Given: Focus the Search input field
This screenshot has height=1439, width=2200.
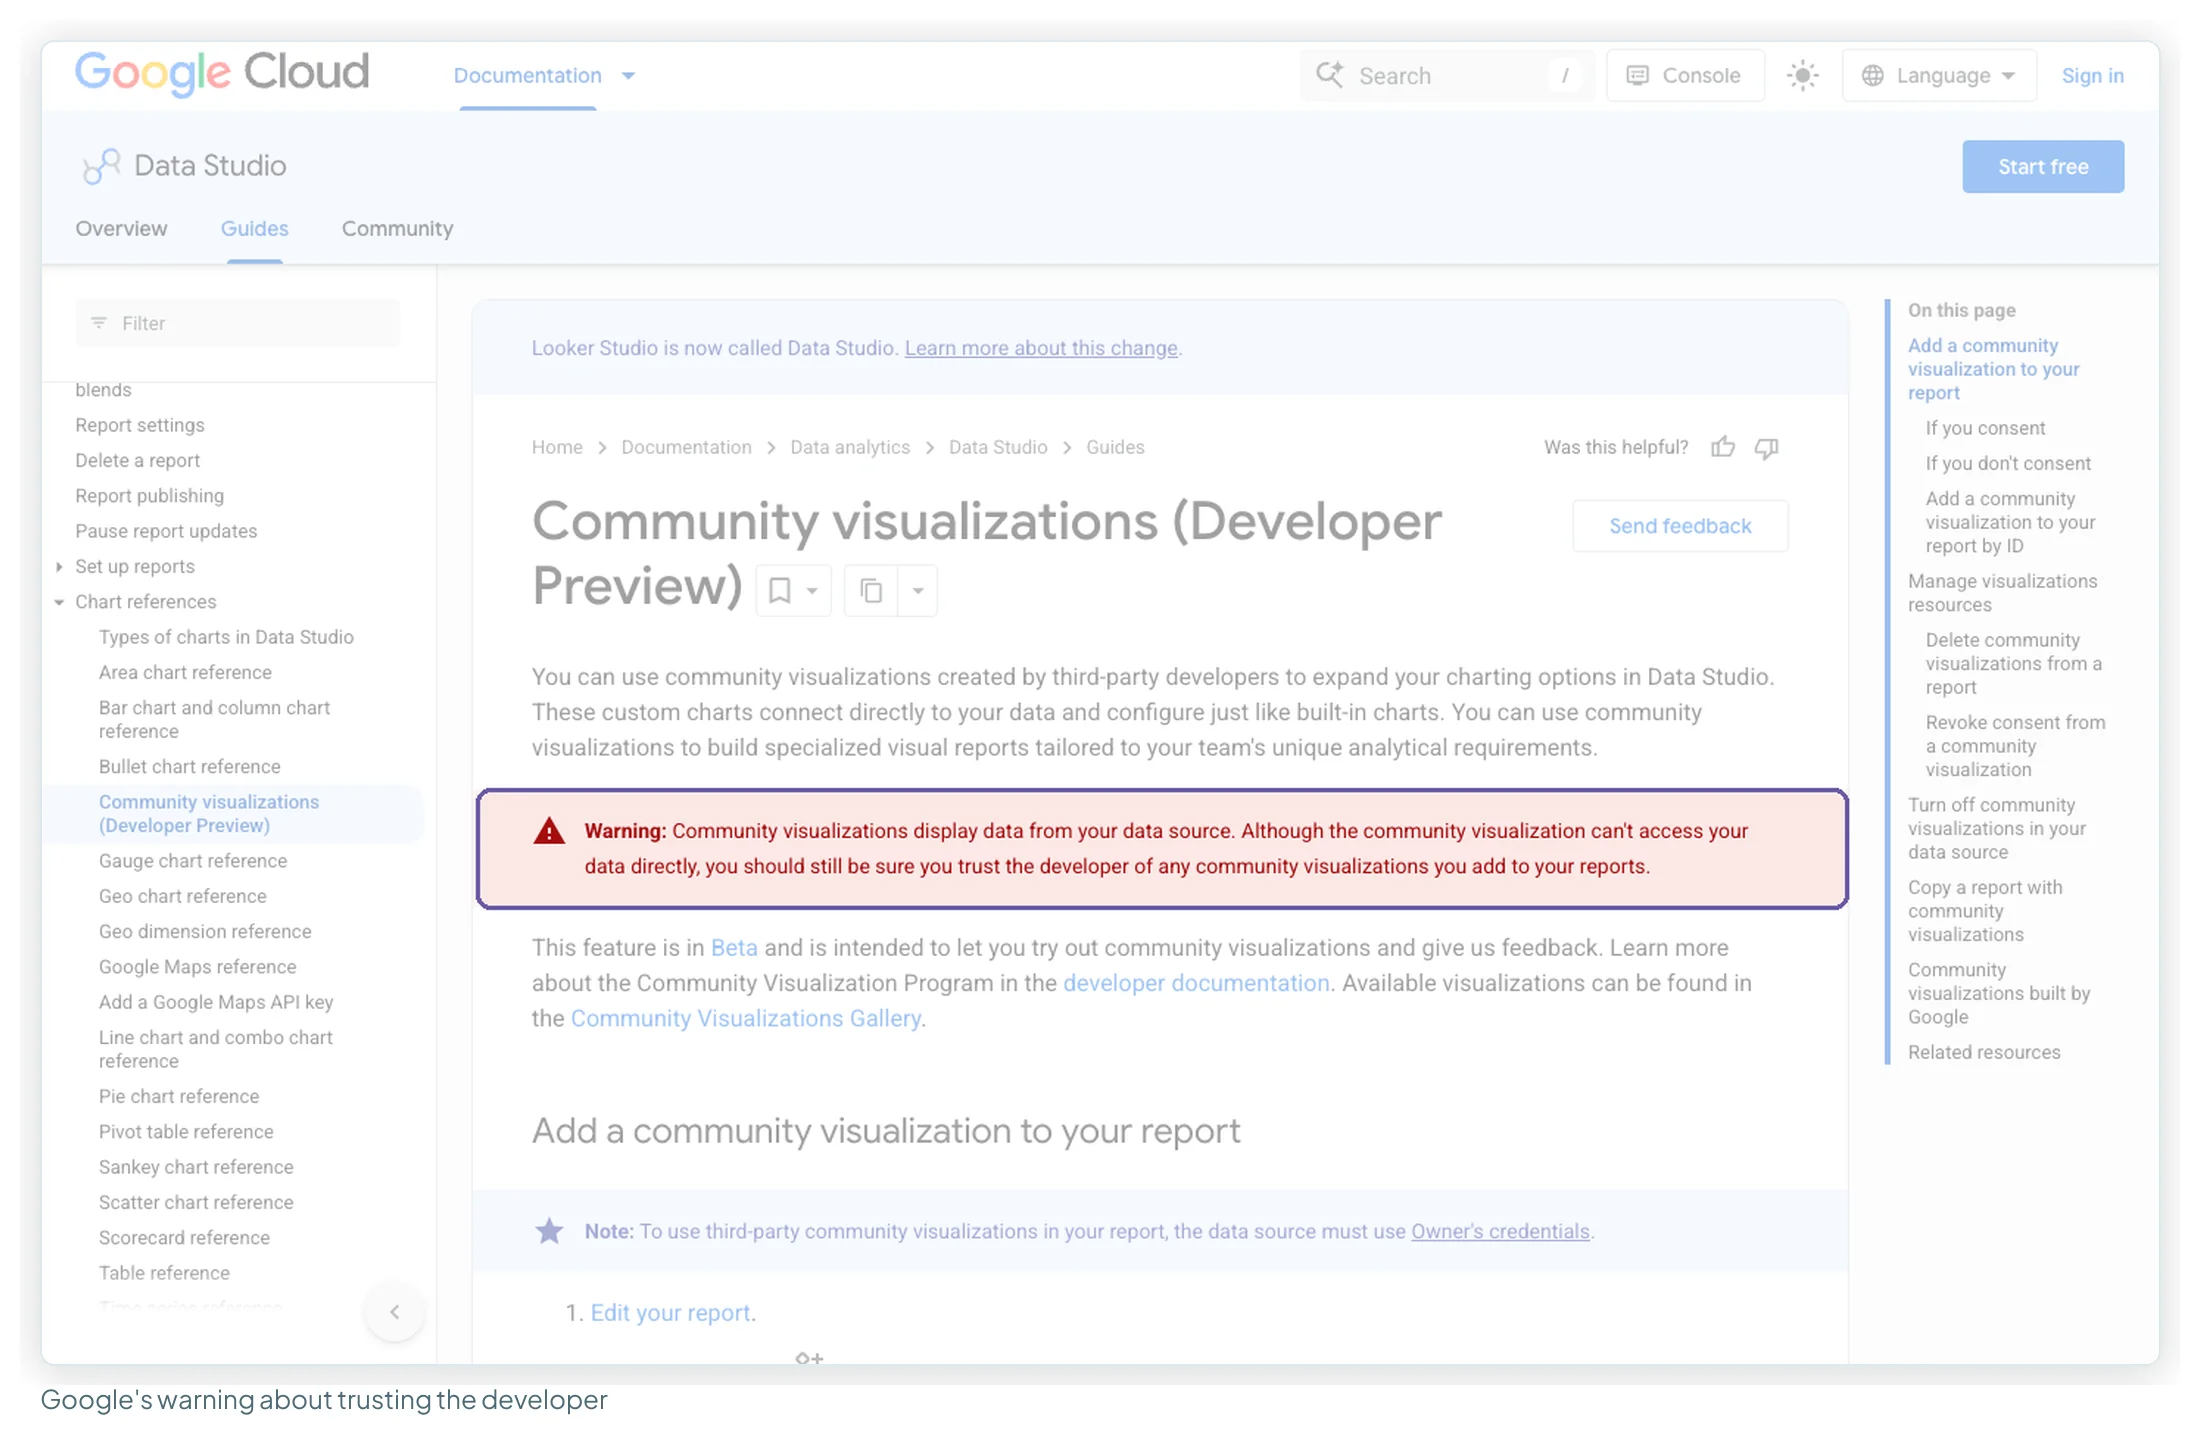Looking at the screenshot, I should coord(1446,75).
